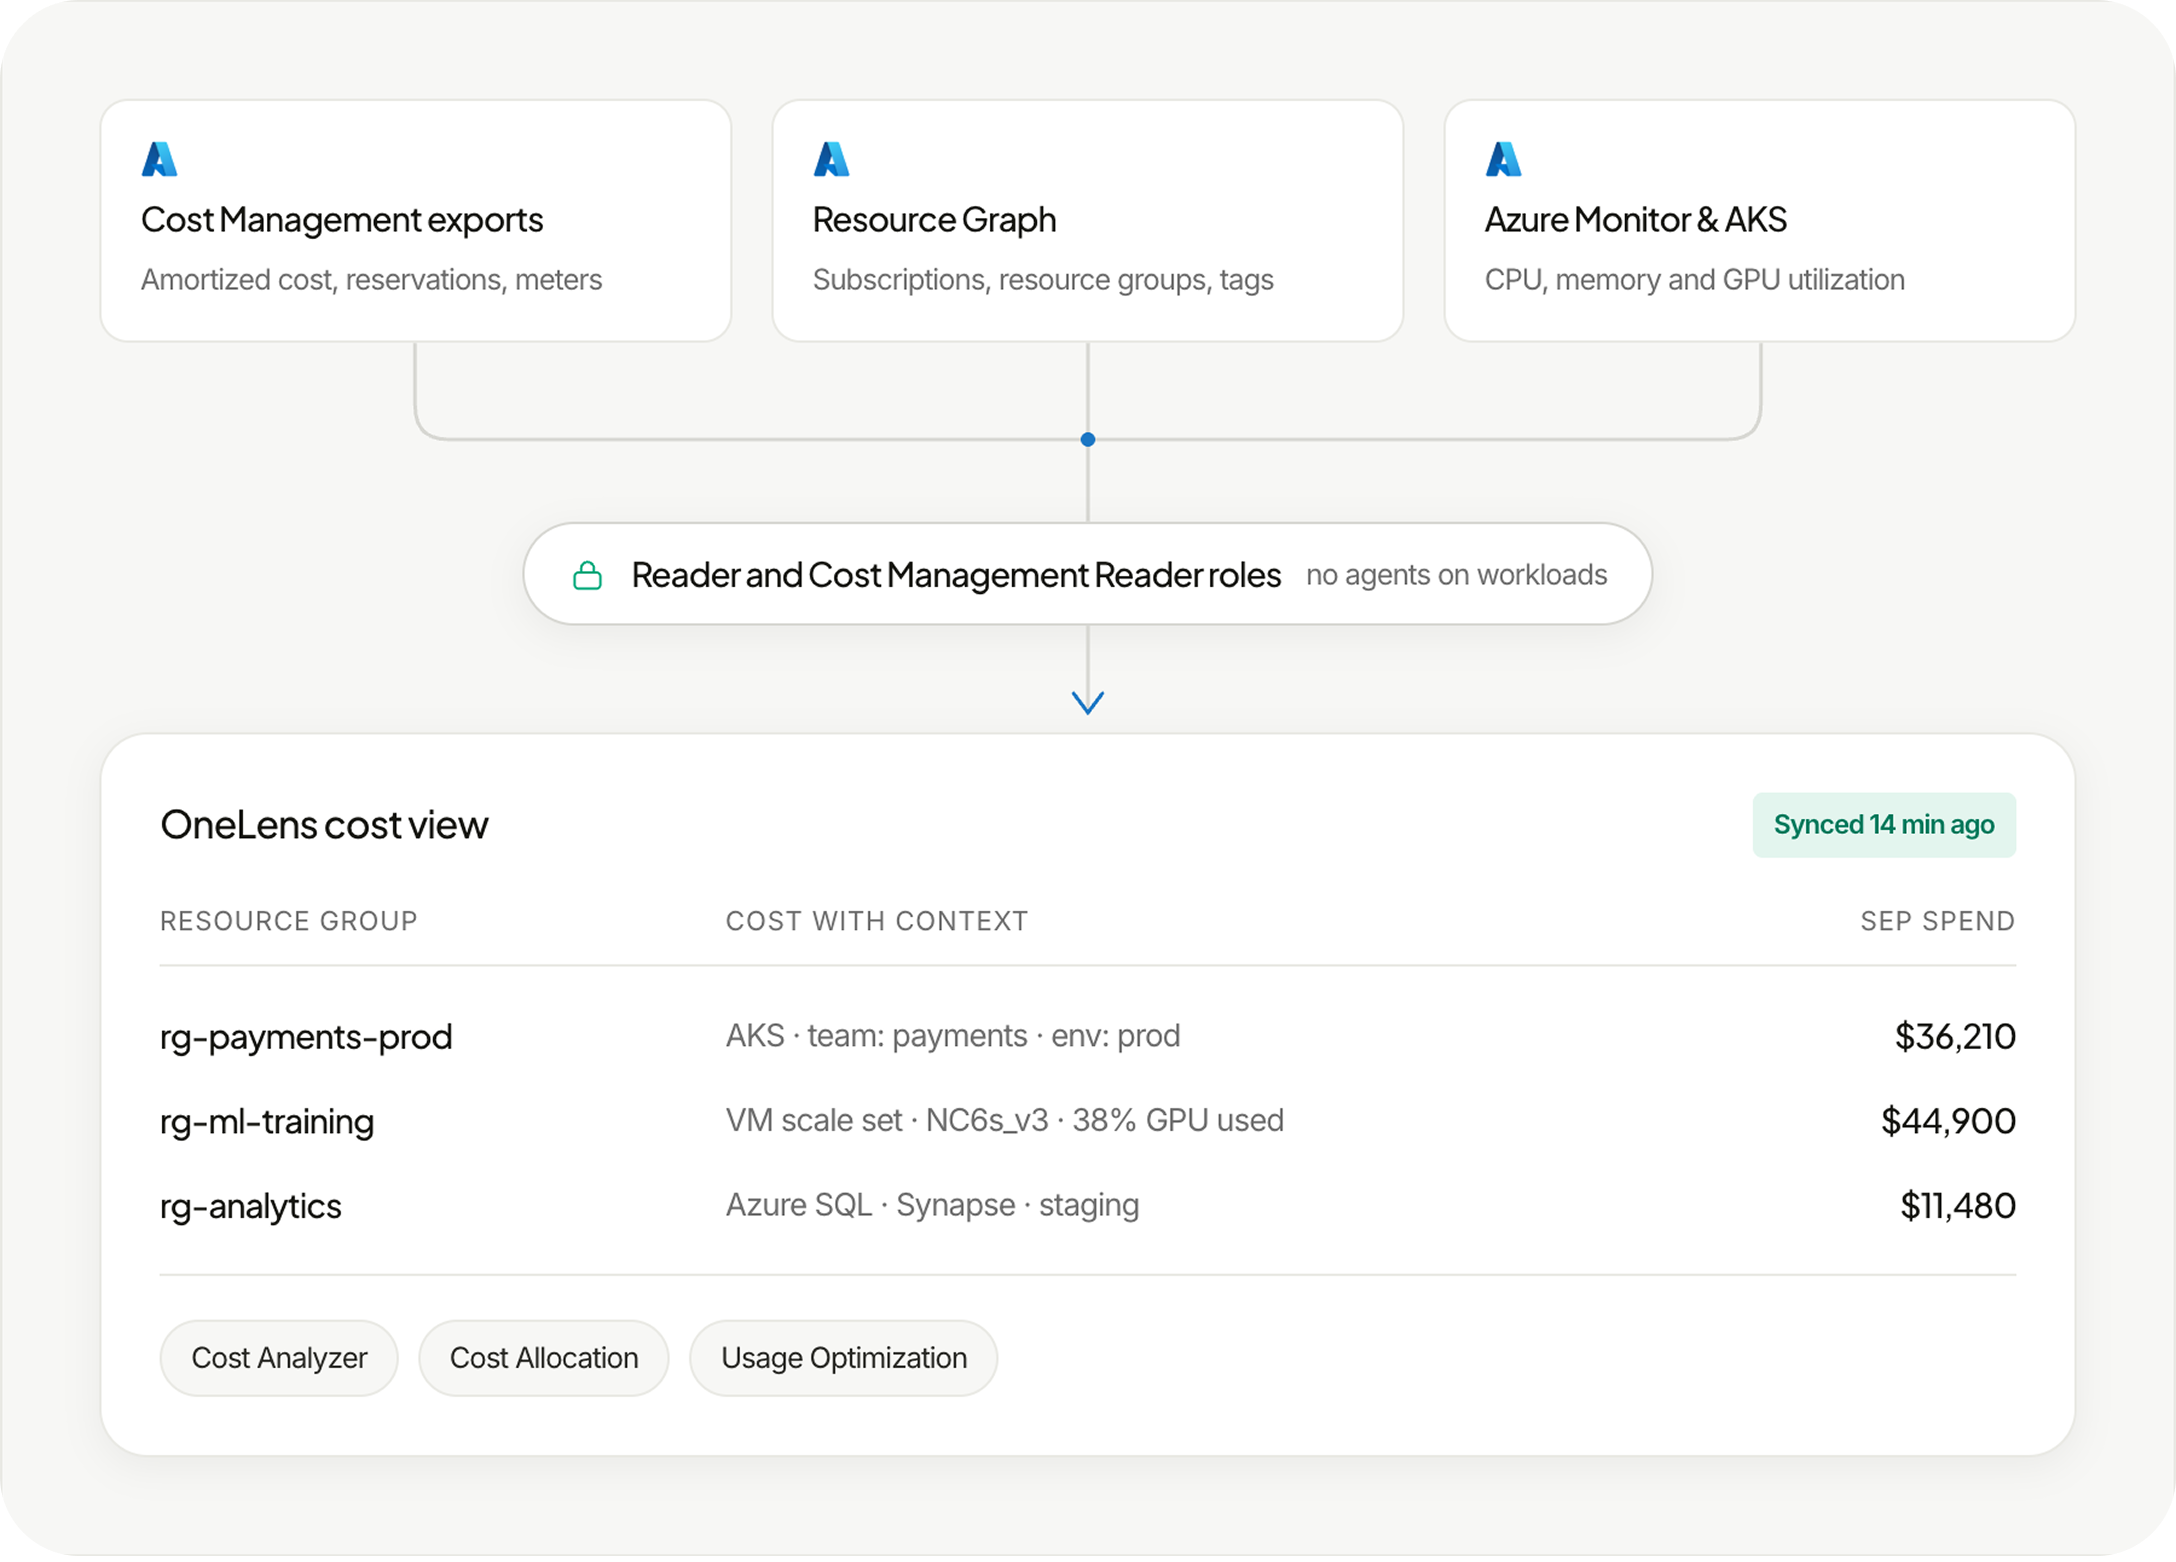Click Azure logo on Azure Monitor & AKS card
The image size is (2176, 1562).
[1503, 159]
